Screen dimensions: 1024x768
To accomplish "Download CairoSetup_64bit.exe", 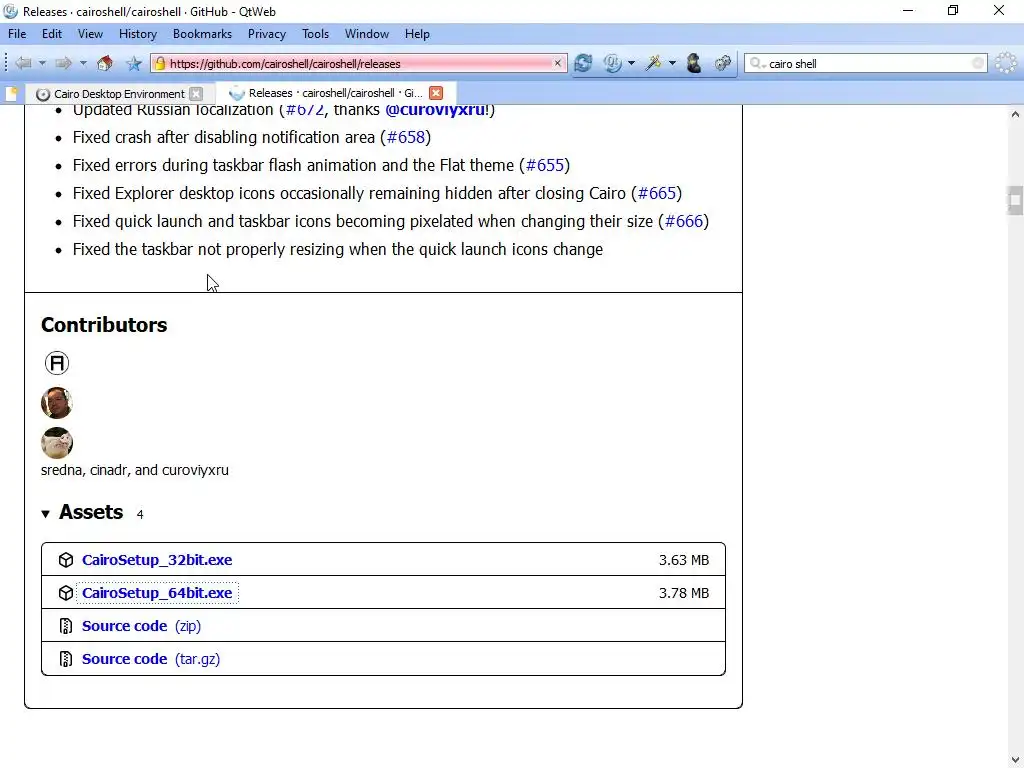I will point(157,593).
